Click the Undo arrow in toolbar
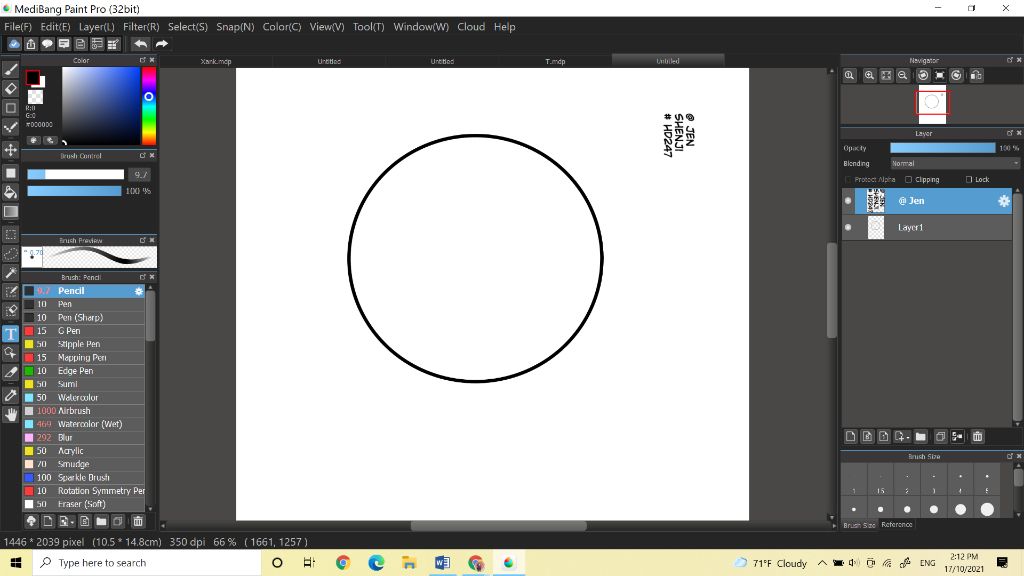 pos(140,44)
